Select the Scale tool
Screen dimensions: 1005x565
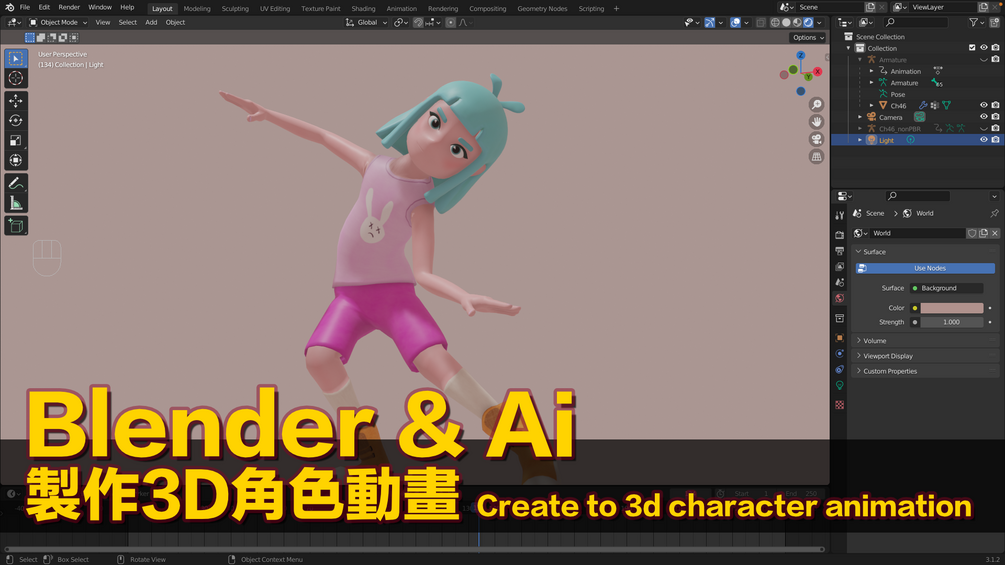point(16,140)
